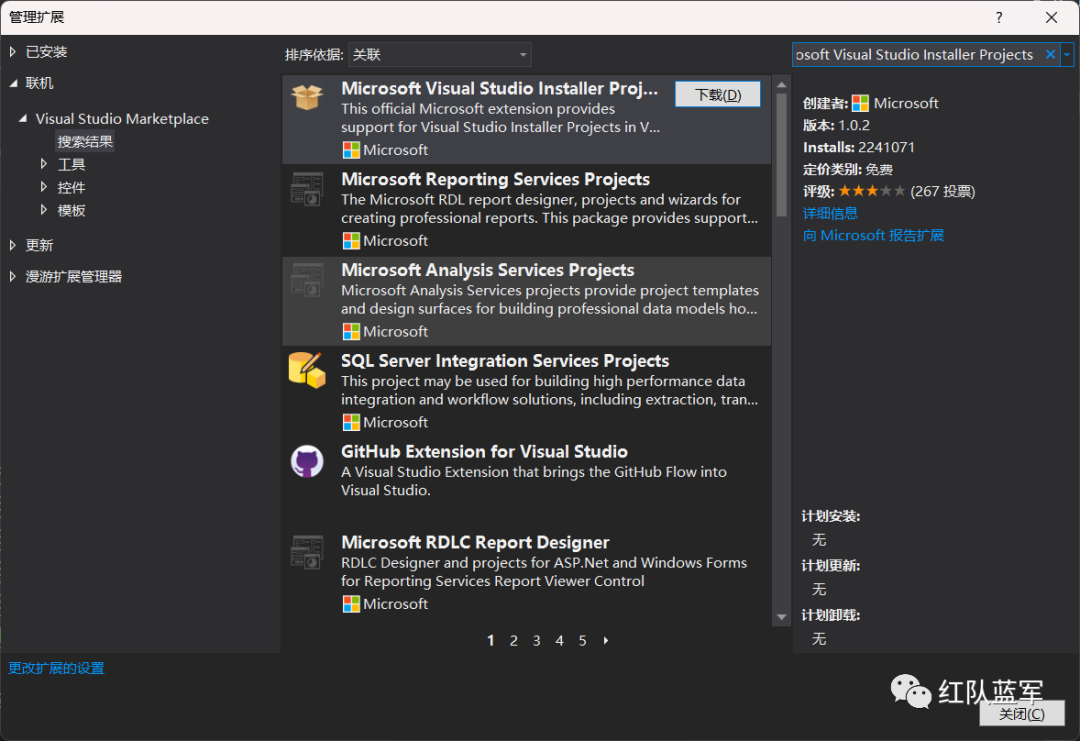This screenshot has width=1080, height=741.
Task: Expand the 漫游扩展管理器 node
Action: (13, 276)
